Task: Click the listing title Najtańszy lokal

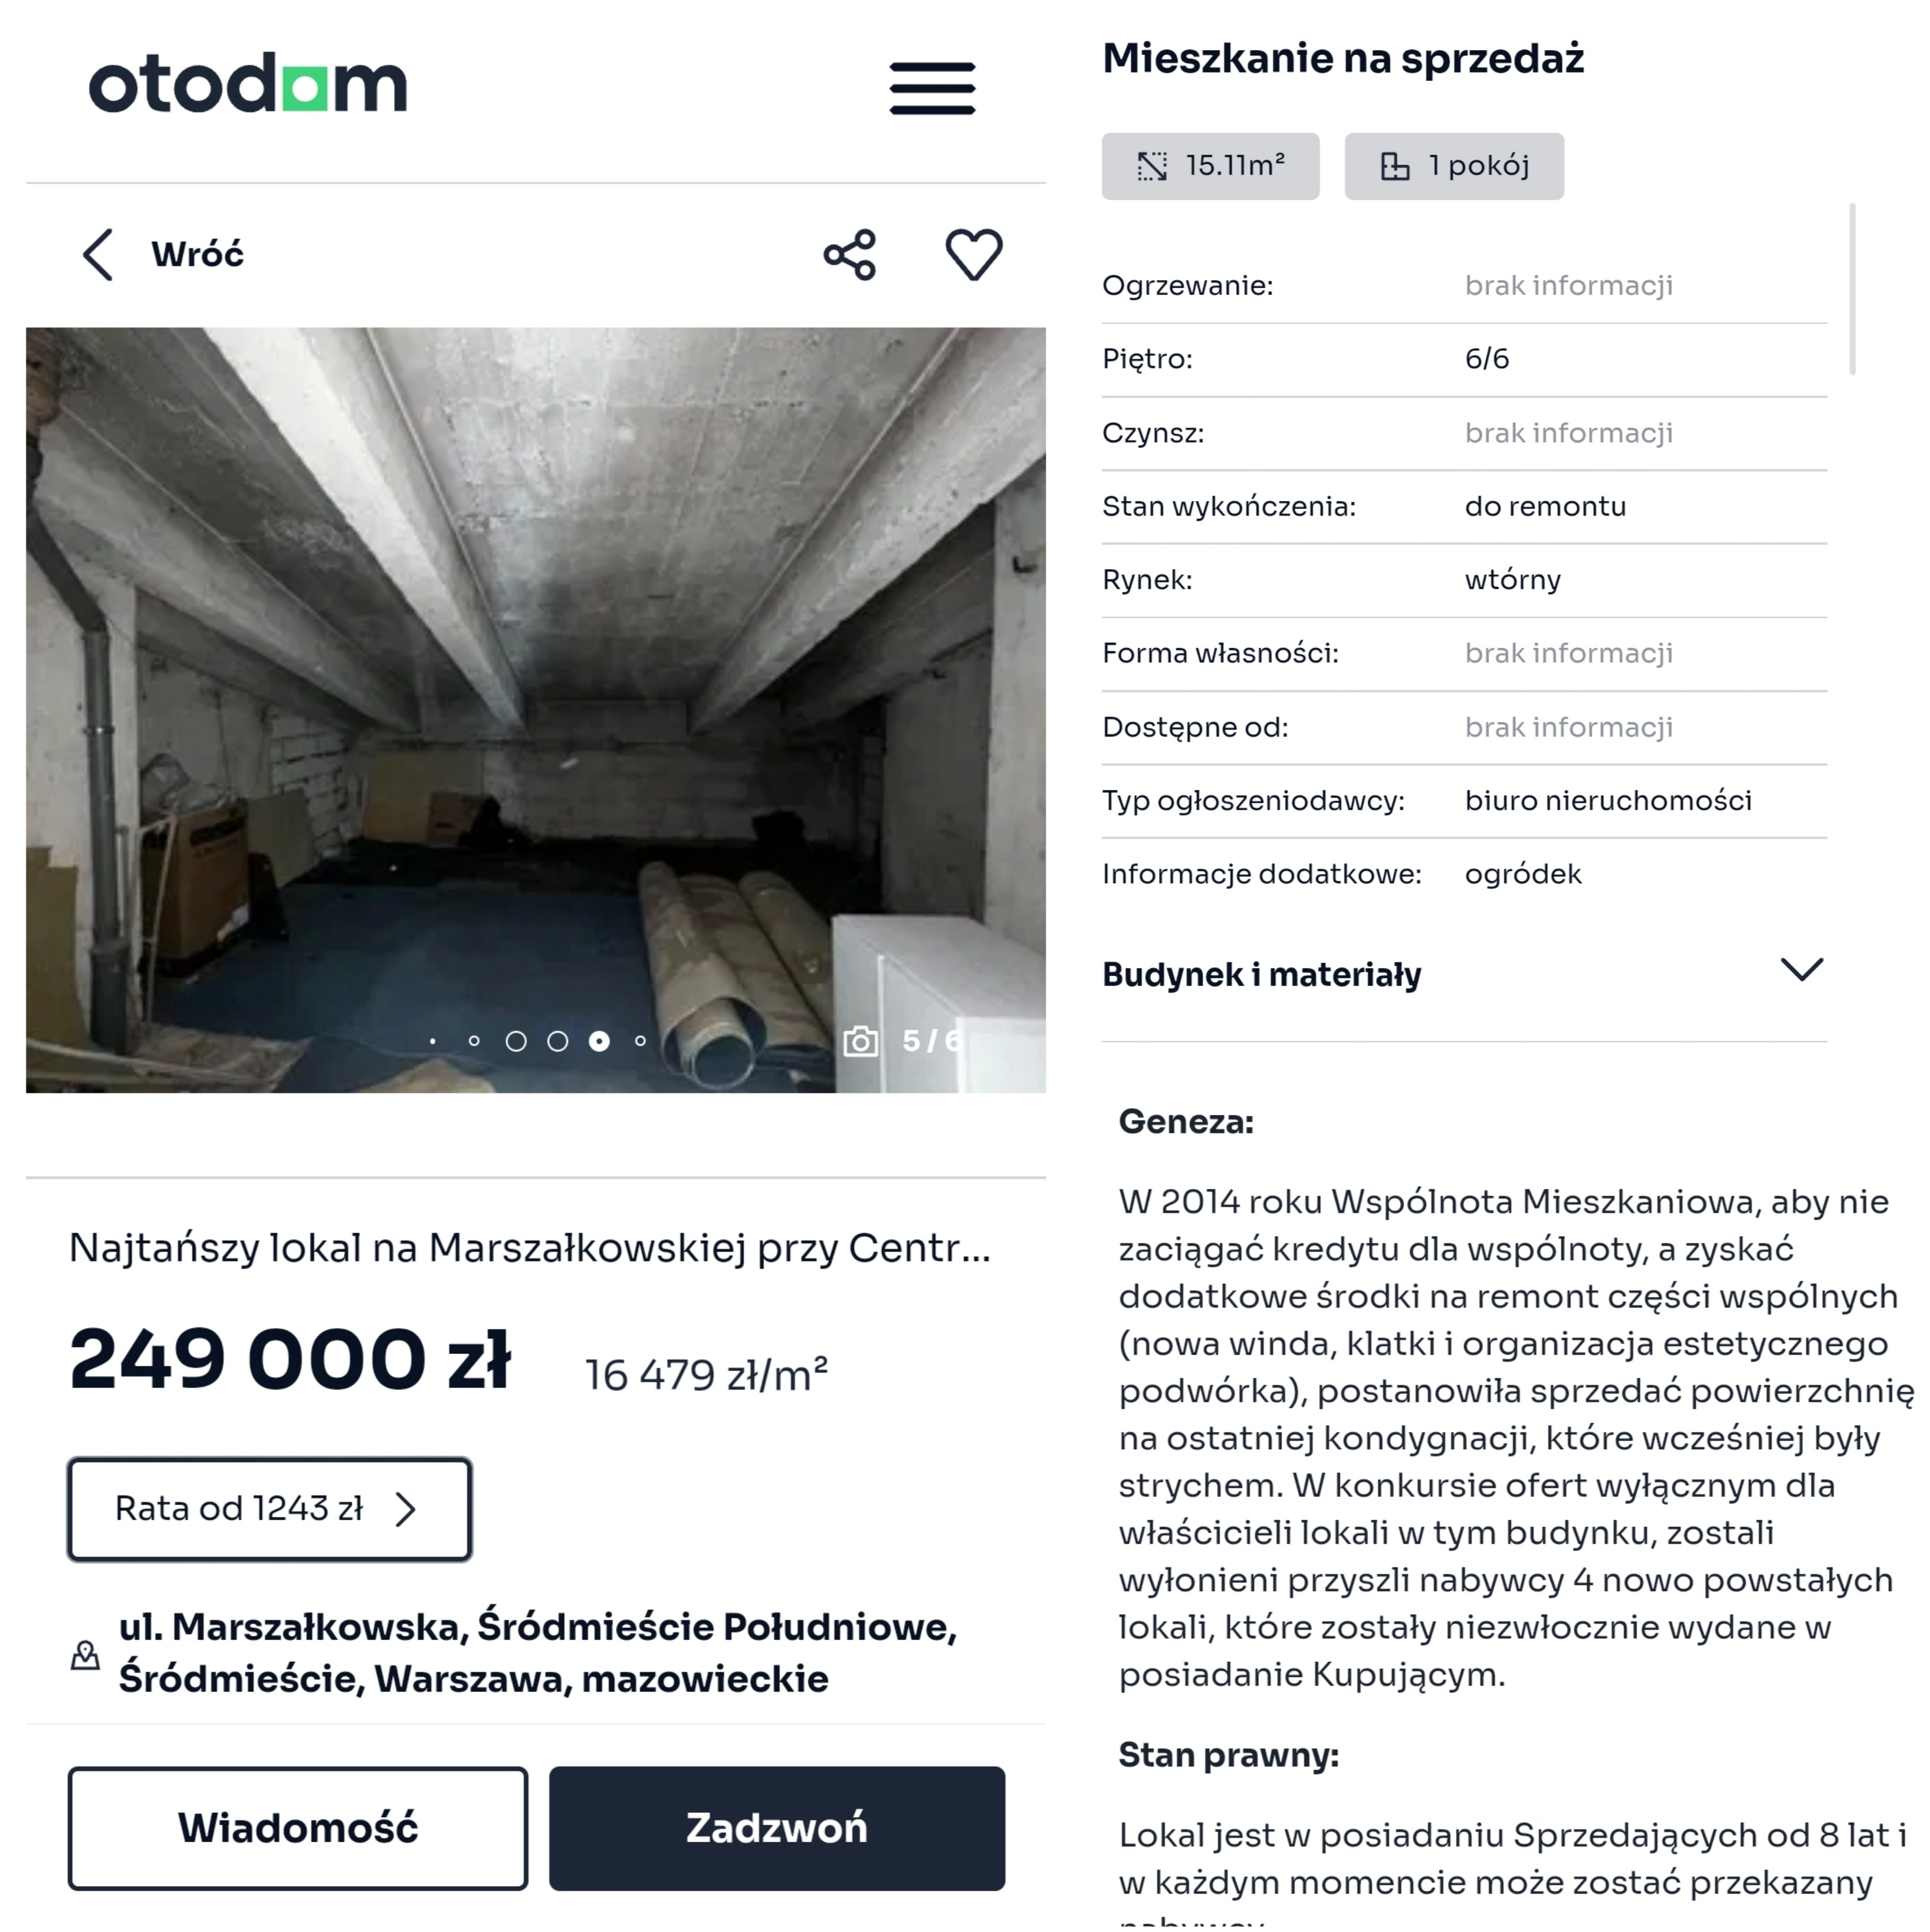Action: (529, 1248)
